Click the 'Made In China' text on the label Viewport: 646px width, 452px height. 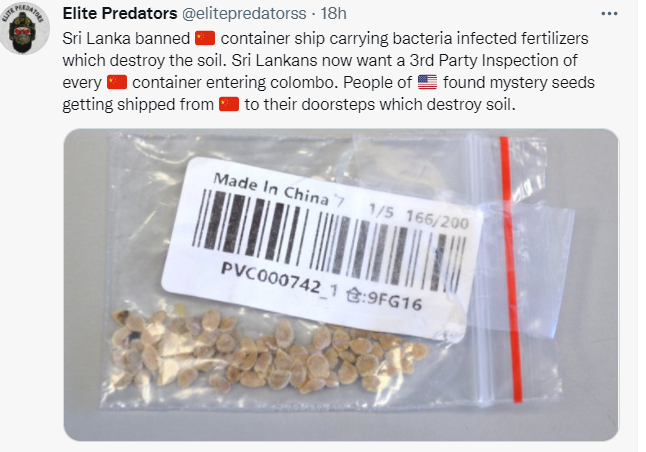point(271,188)
